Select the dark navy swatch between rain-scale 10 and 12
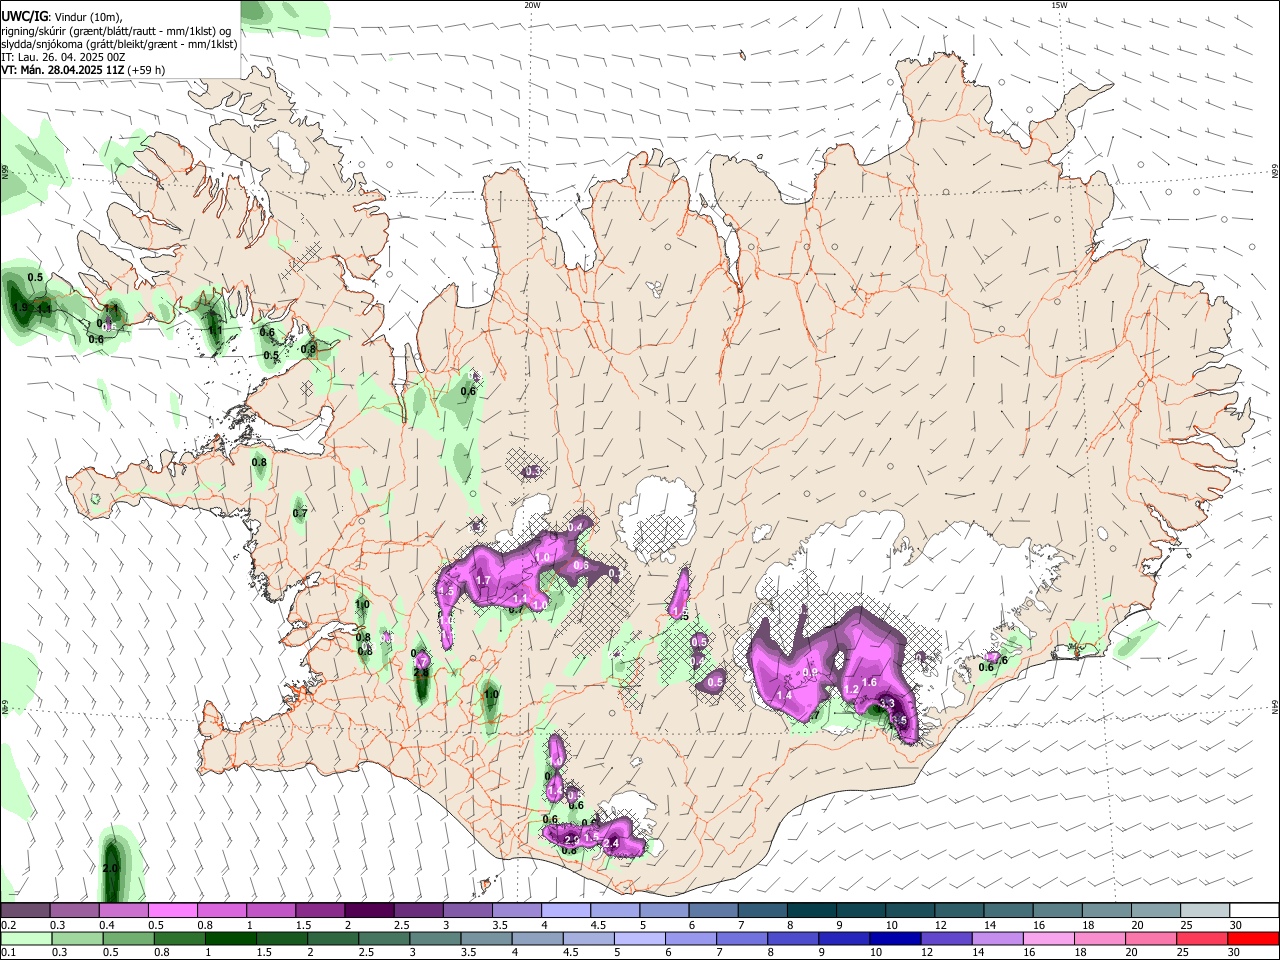 click(893, 938)
